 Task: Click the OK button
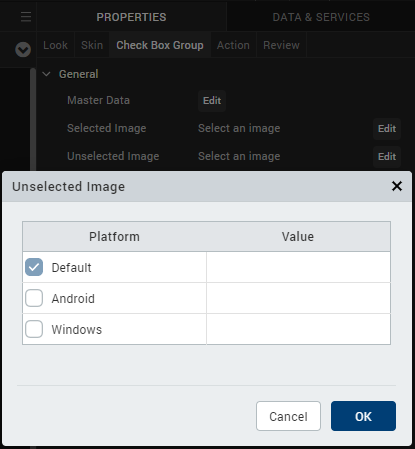click(x=363, y=416)
